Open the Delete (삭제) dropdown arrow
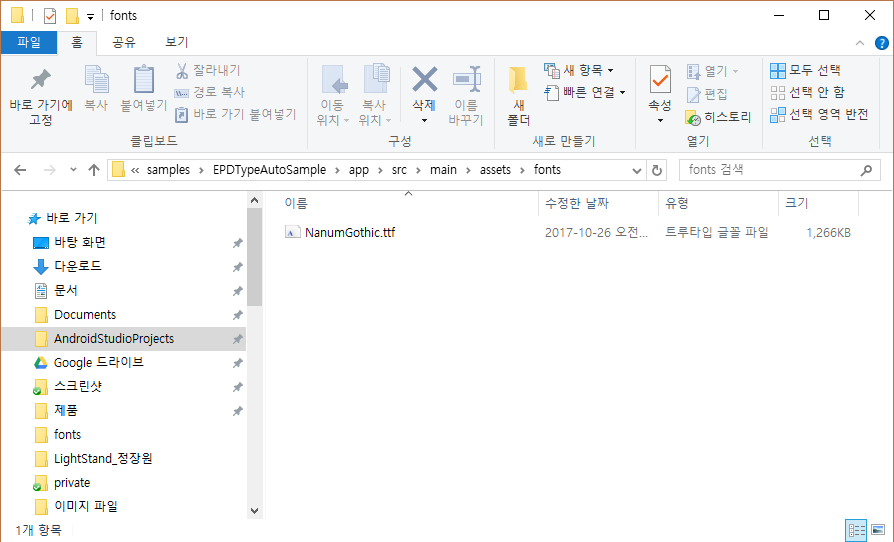The height and width of the screenshot is (542, 894). click(424, 120)
